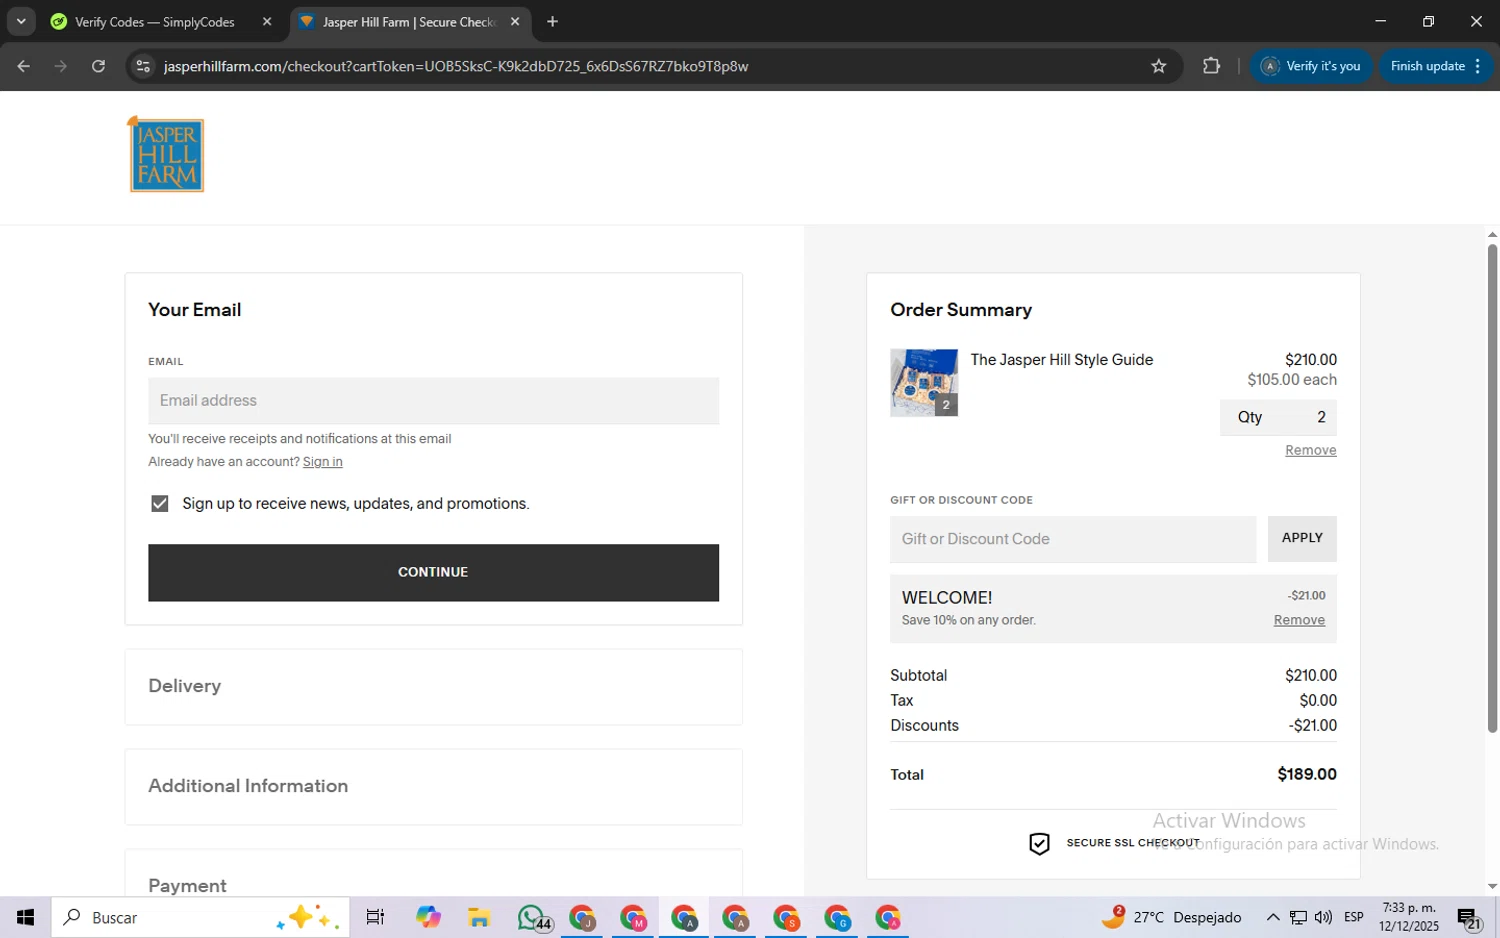Screen dimensions: 1500x938
Task: Expand the Additional Information section
Action: (x=433, y=786)
